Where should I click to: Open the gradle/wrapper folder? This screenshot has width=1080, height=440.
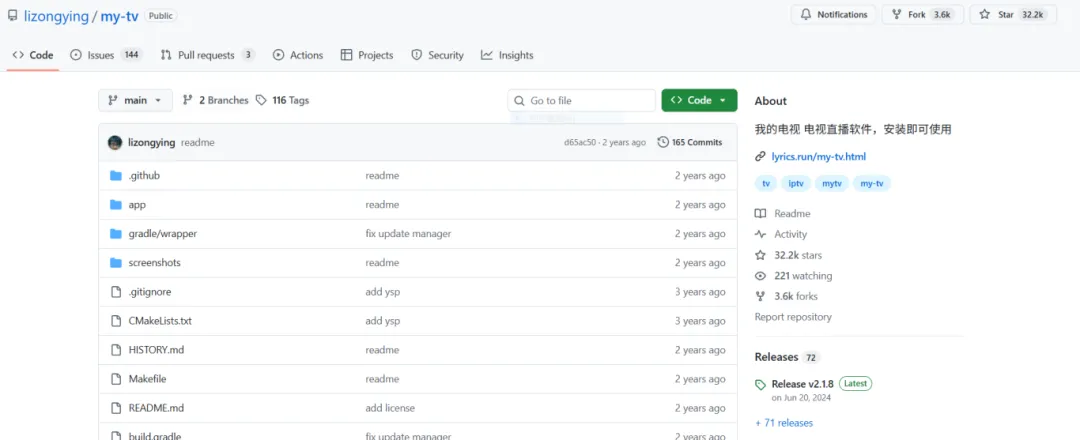coord(163,233)
